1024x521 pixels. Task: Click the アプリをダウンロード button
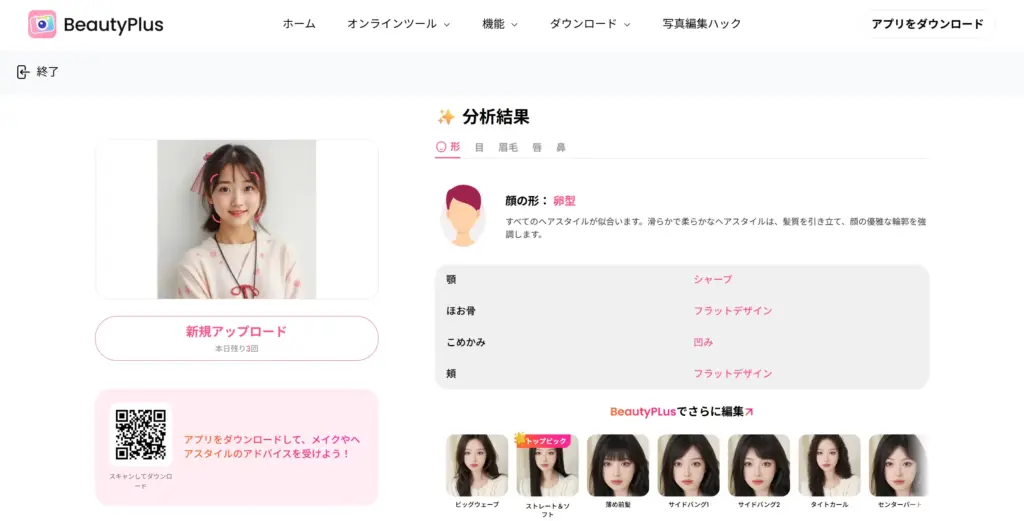click(x=927, y=24)
